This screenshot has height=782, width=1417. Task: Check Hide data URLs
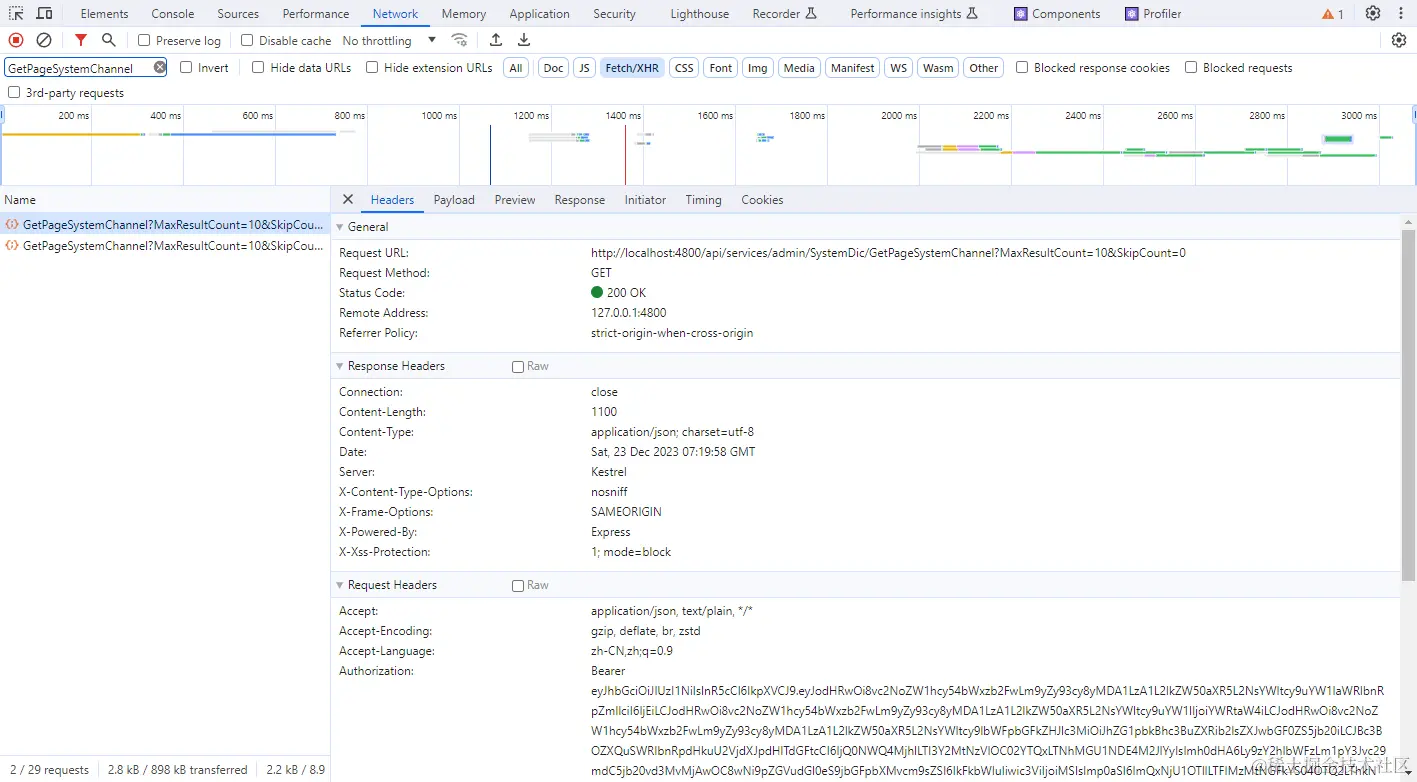coord(258,68)
